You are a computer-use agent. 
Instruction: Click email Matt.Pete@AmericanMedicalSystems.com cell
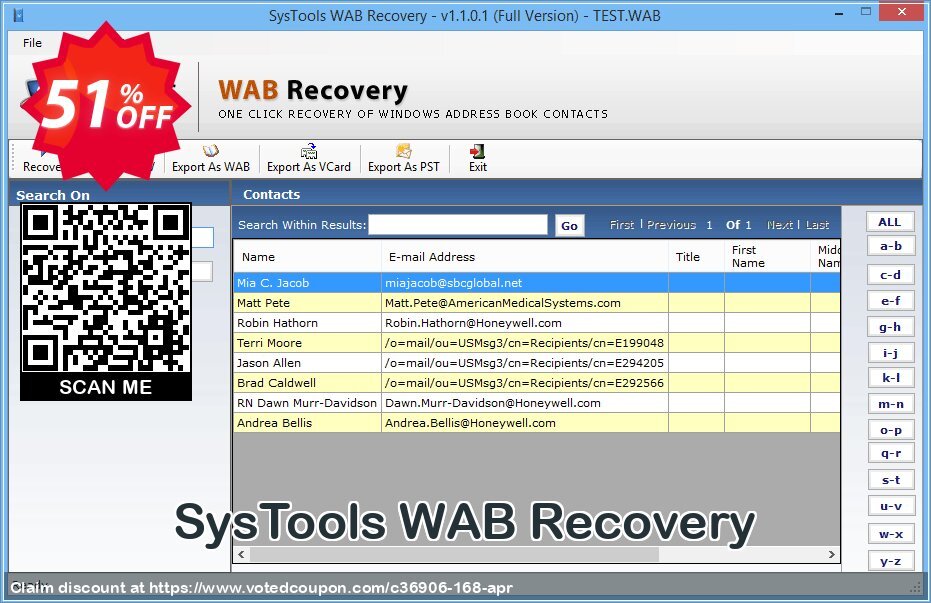click(x=525, y=303)
